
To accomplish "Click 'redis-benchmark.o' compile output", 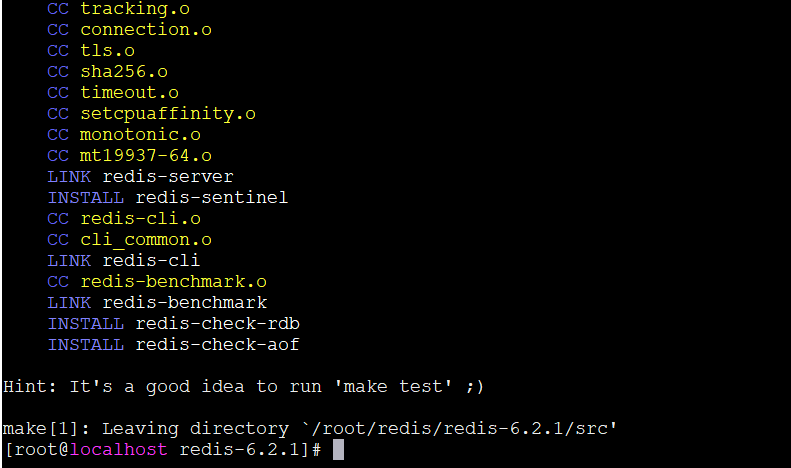I will pyautogui.click(x=157, y=281).
